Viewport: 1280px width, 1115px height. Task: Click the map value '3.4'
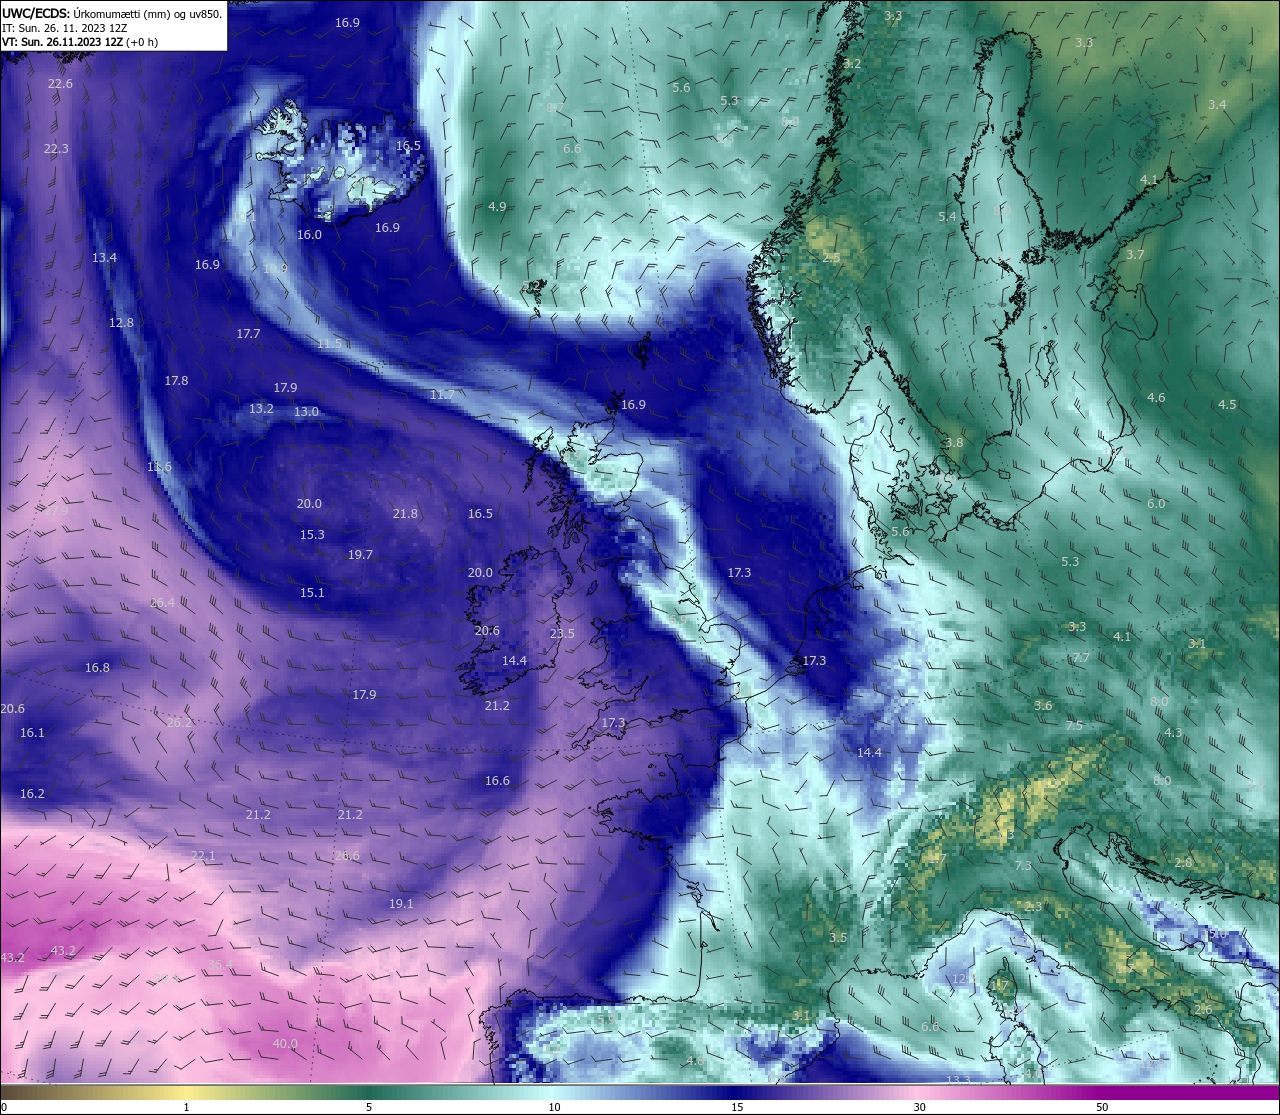point(1217,105)
